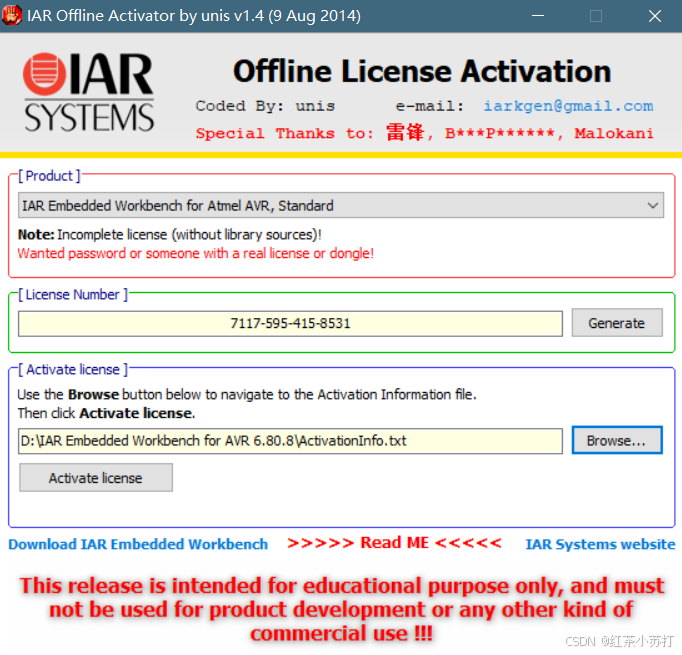Open the Download IAR Embedded Workbench link
This screenshot has height=655, width=682.
coord(138,545)
